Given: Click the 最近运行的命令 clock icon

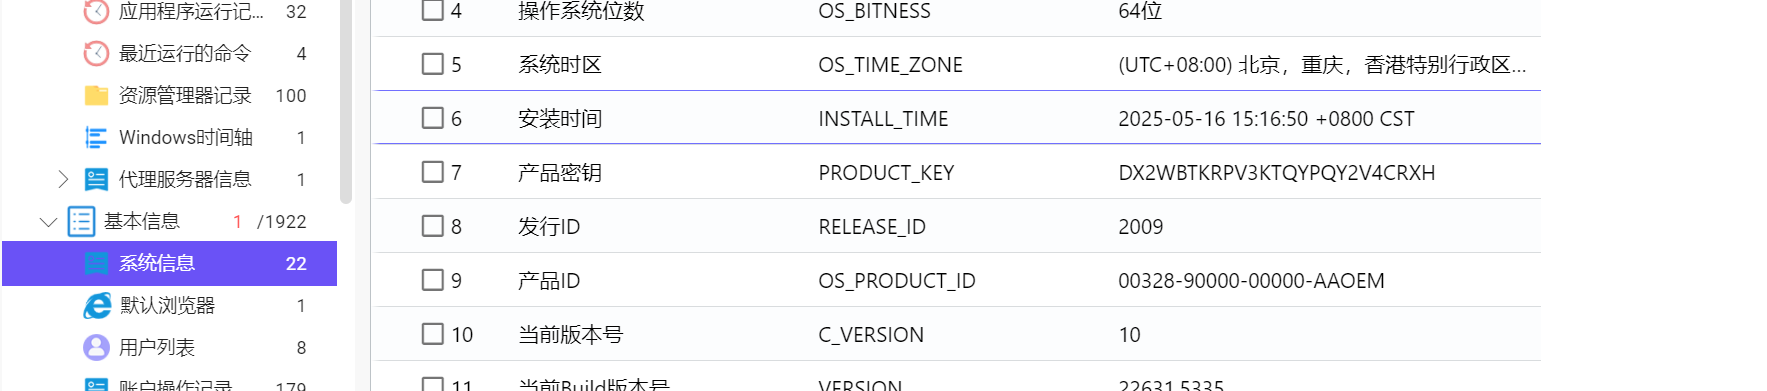Looking at the screenshot, I should click(96, 53).
